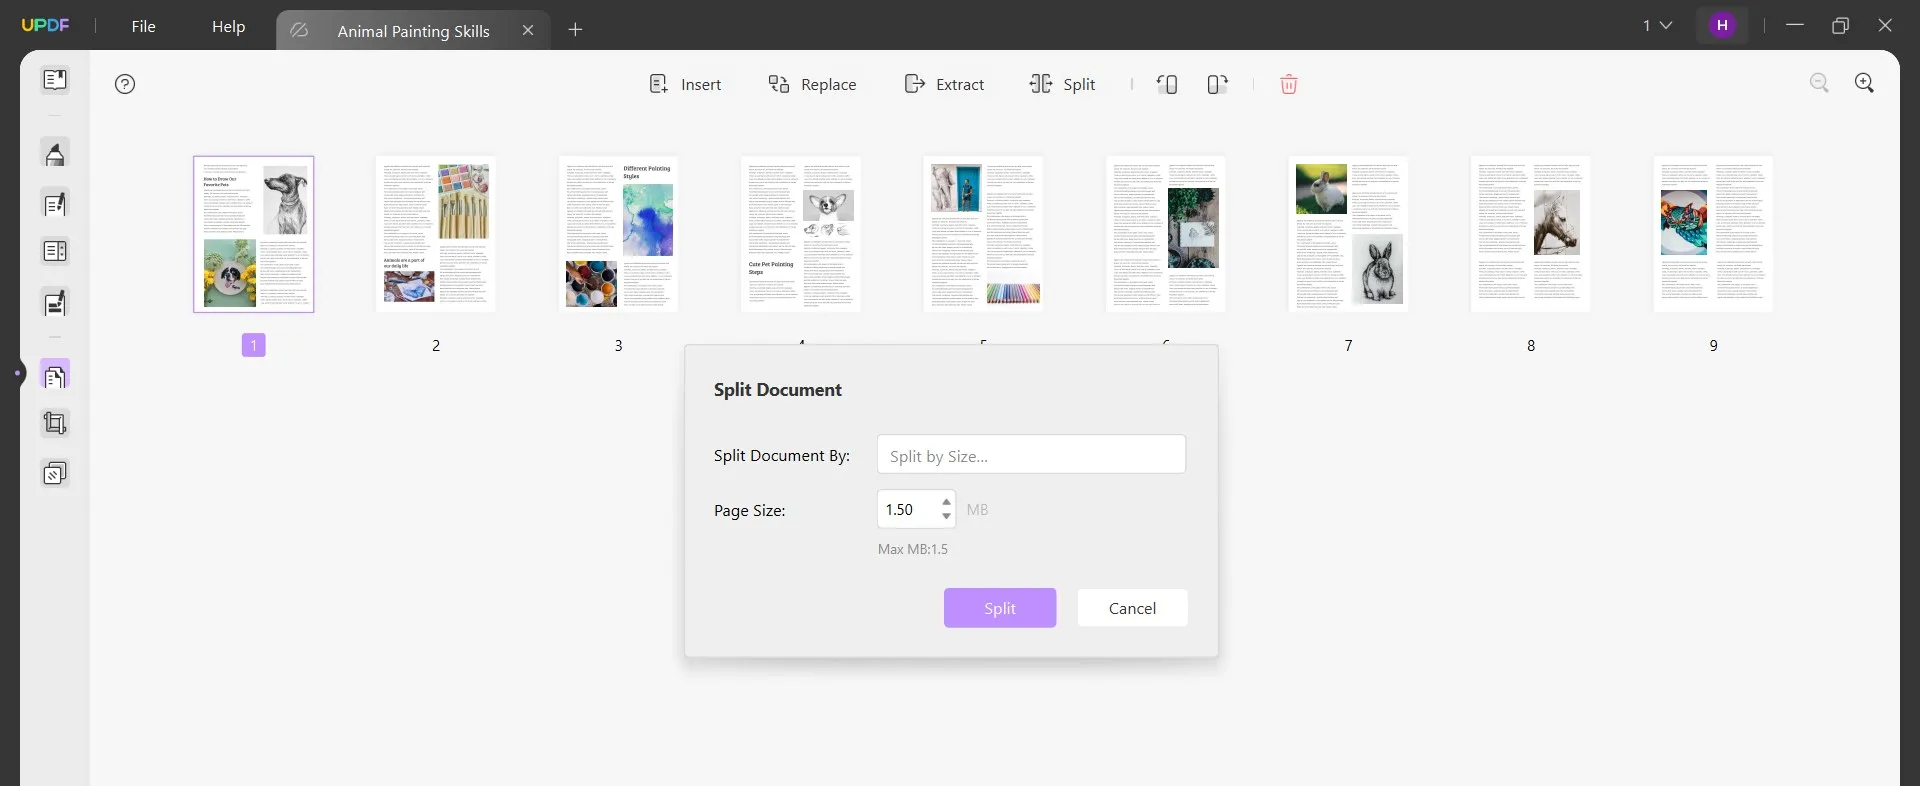Select page 1 thumbnail

(x=254, y=234)
